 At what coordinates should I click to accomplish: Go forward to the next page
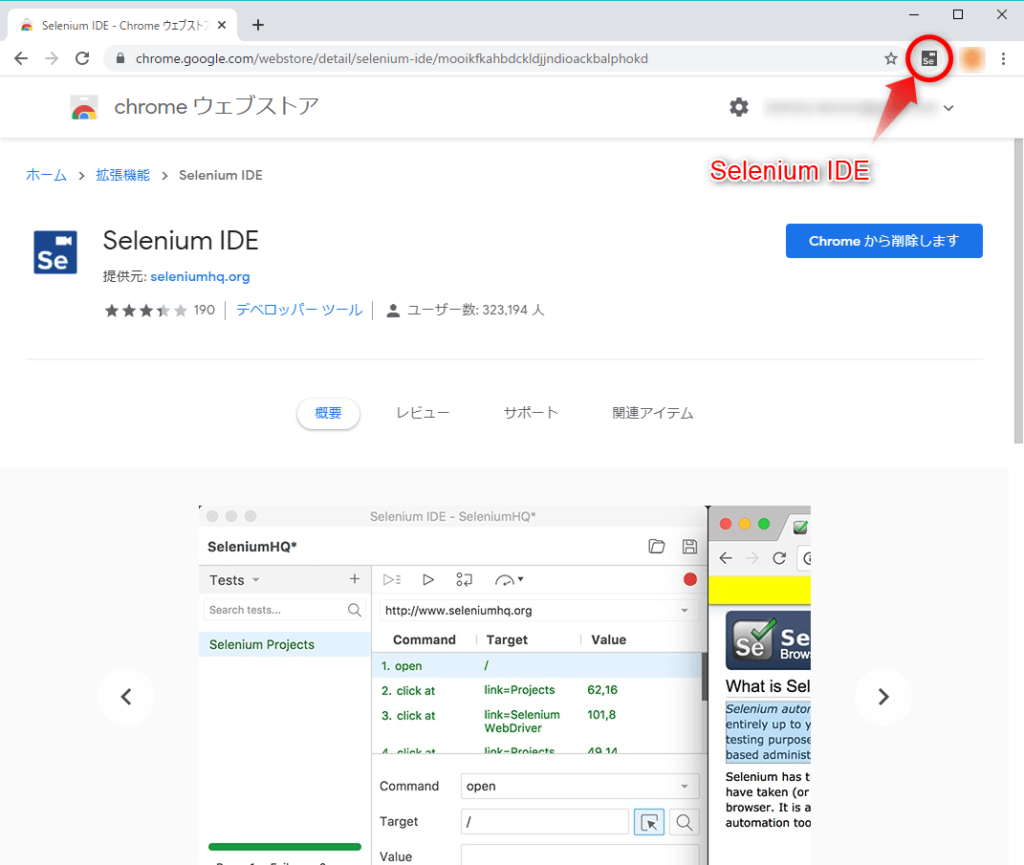click(52, 59)
